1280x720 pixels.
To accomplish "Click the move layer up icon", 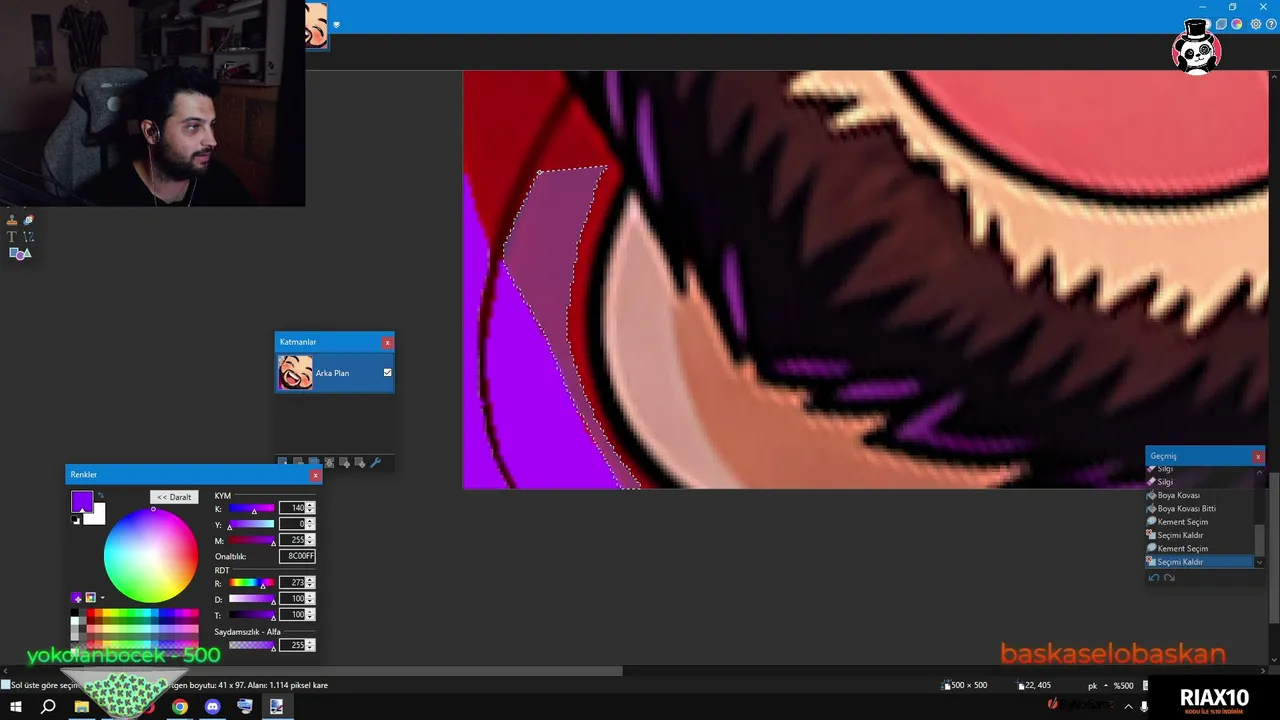I will [345, 463].
